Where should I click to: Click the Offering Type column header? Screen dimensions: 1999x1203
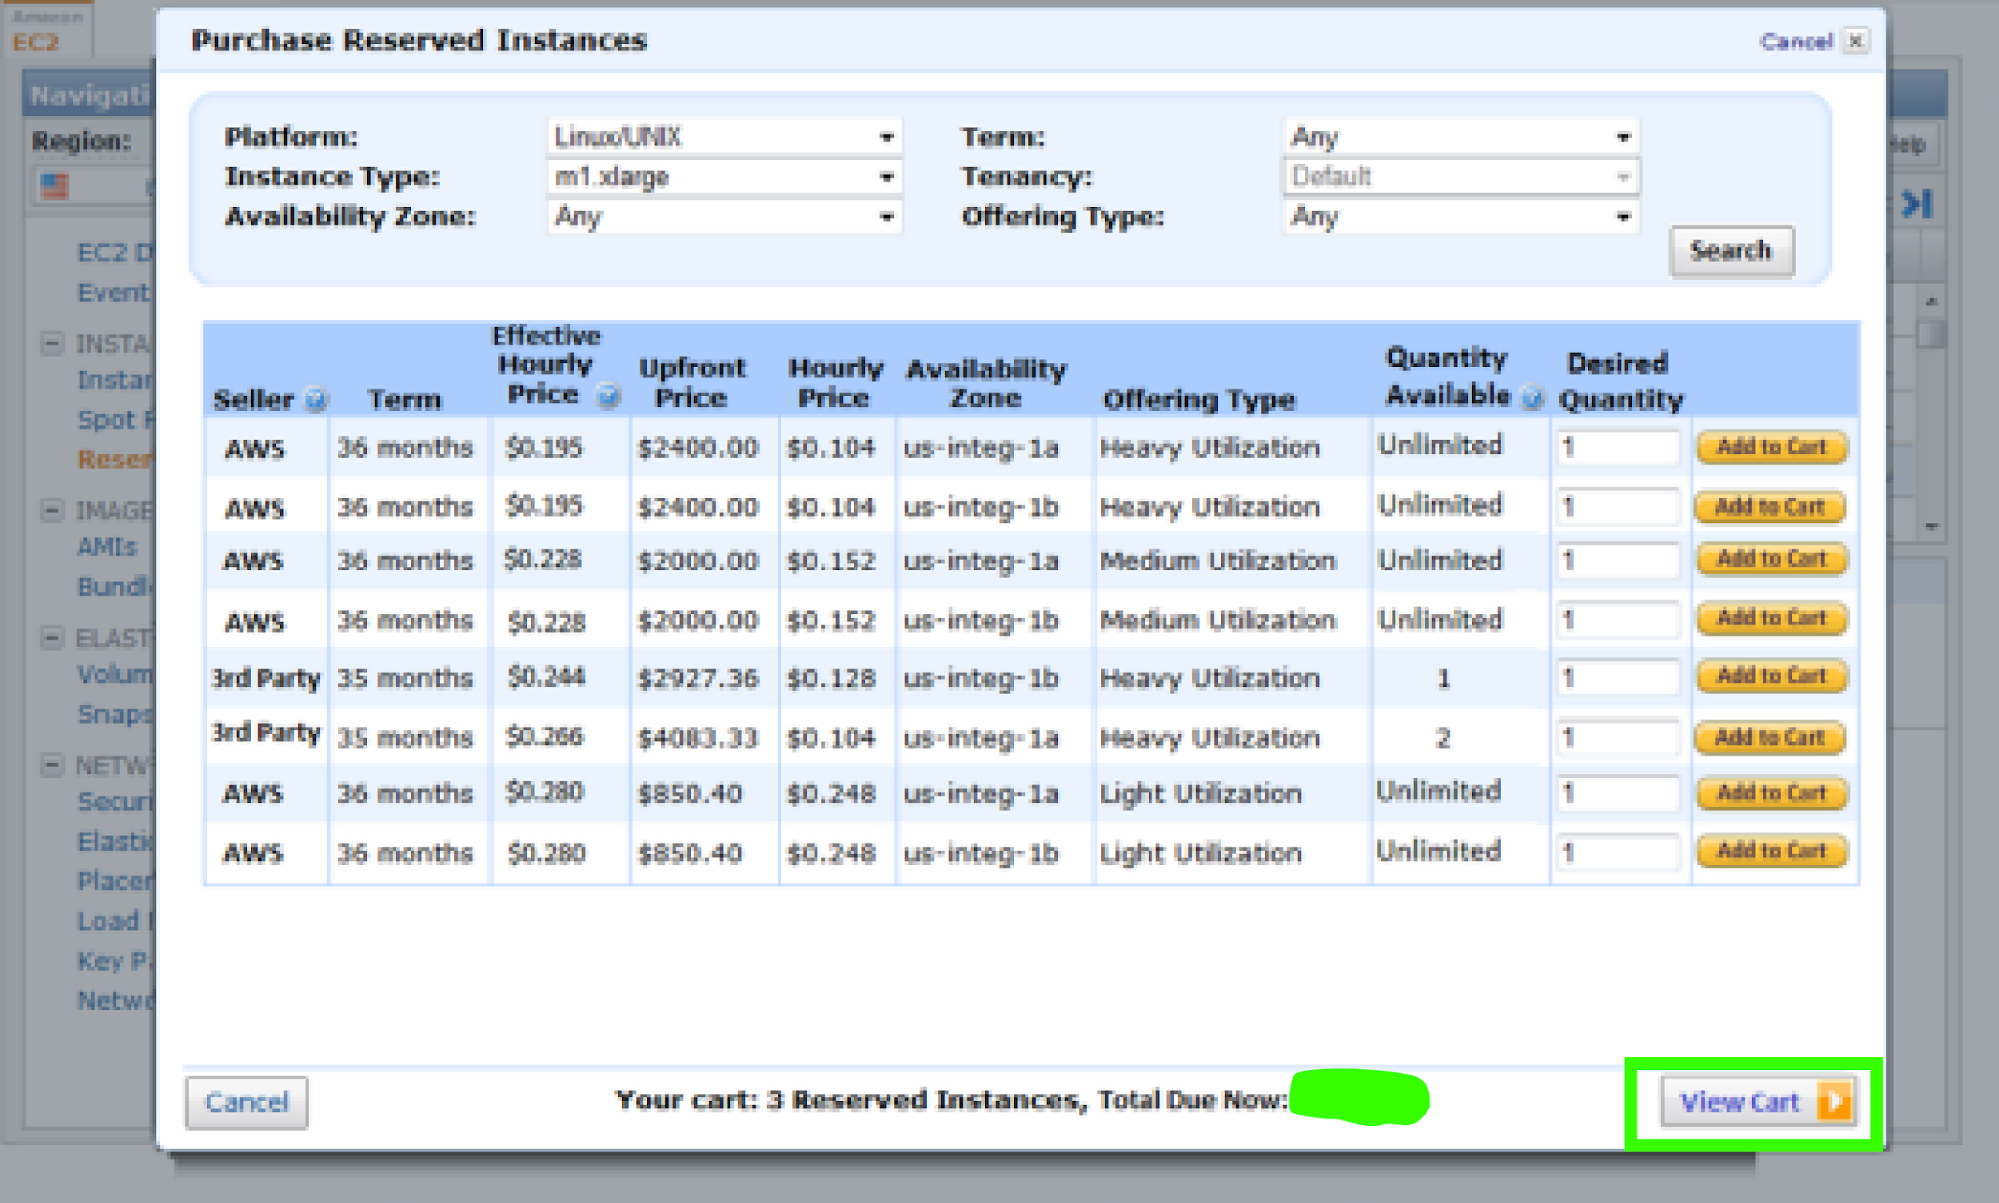coord(1198,400)
